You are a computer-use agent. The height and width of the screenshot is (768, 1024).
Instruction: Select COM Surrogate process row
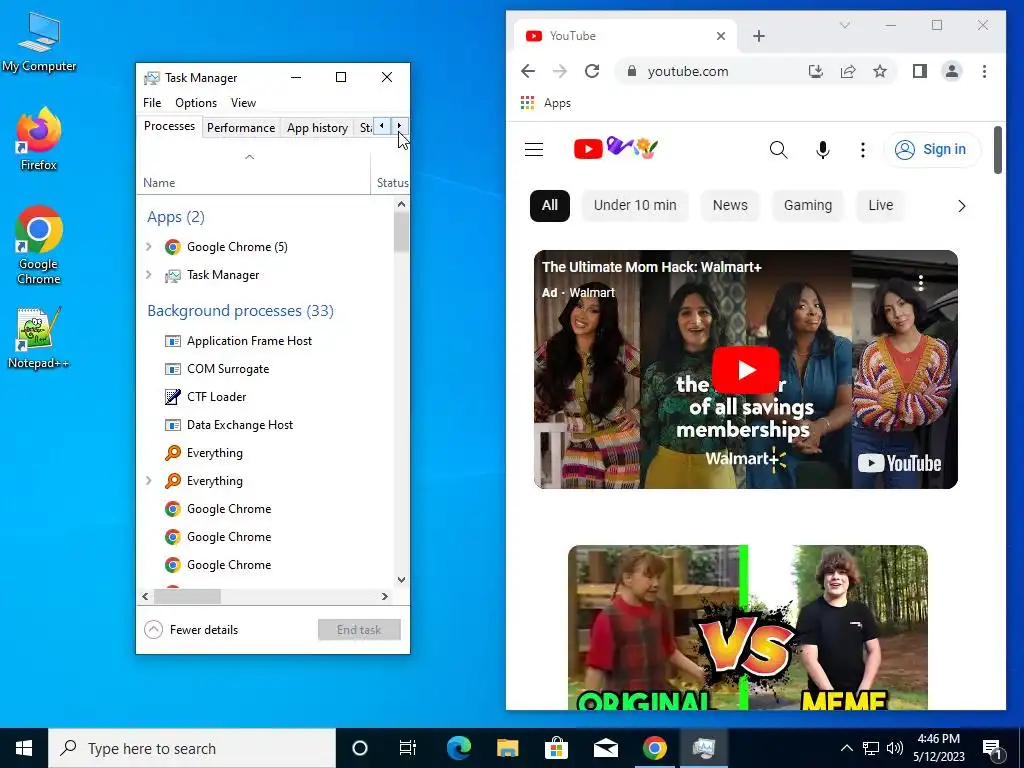264,368
